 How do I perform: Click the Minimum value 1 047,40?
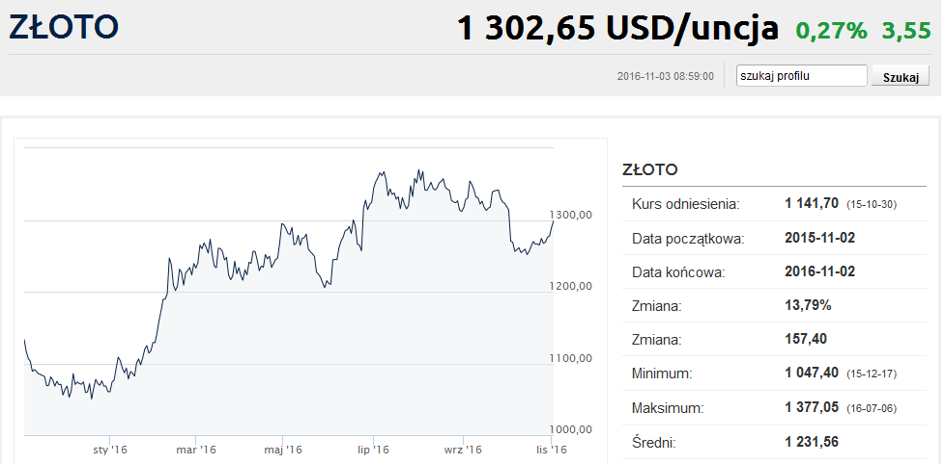811,373
